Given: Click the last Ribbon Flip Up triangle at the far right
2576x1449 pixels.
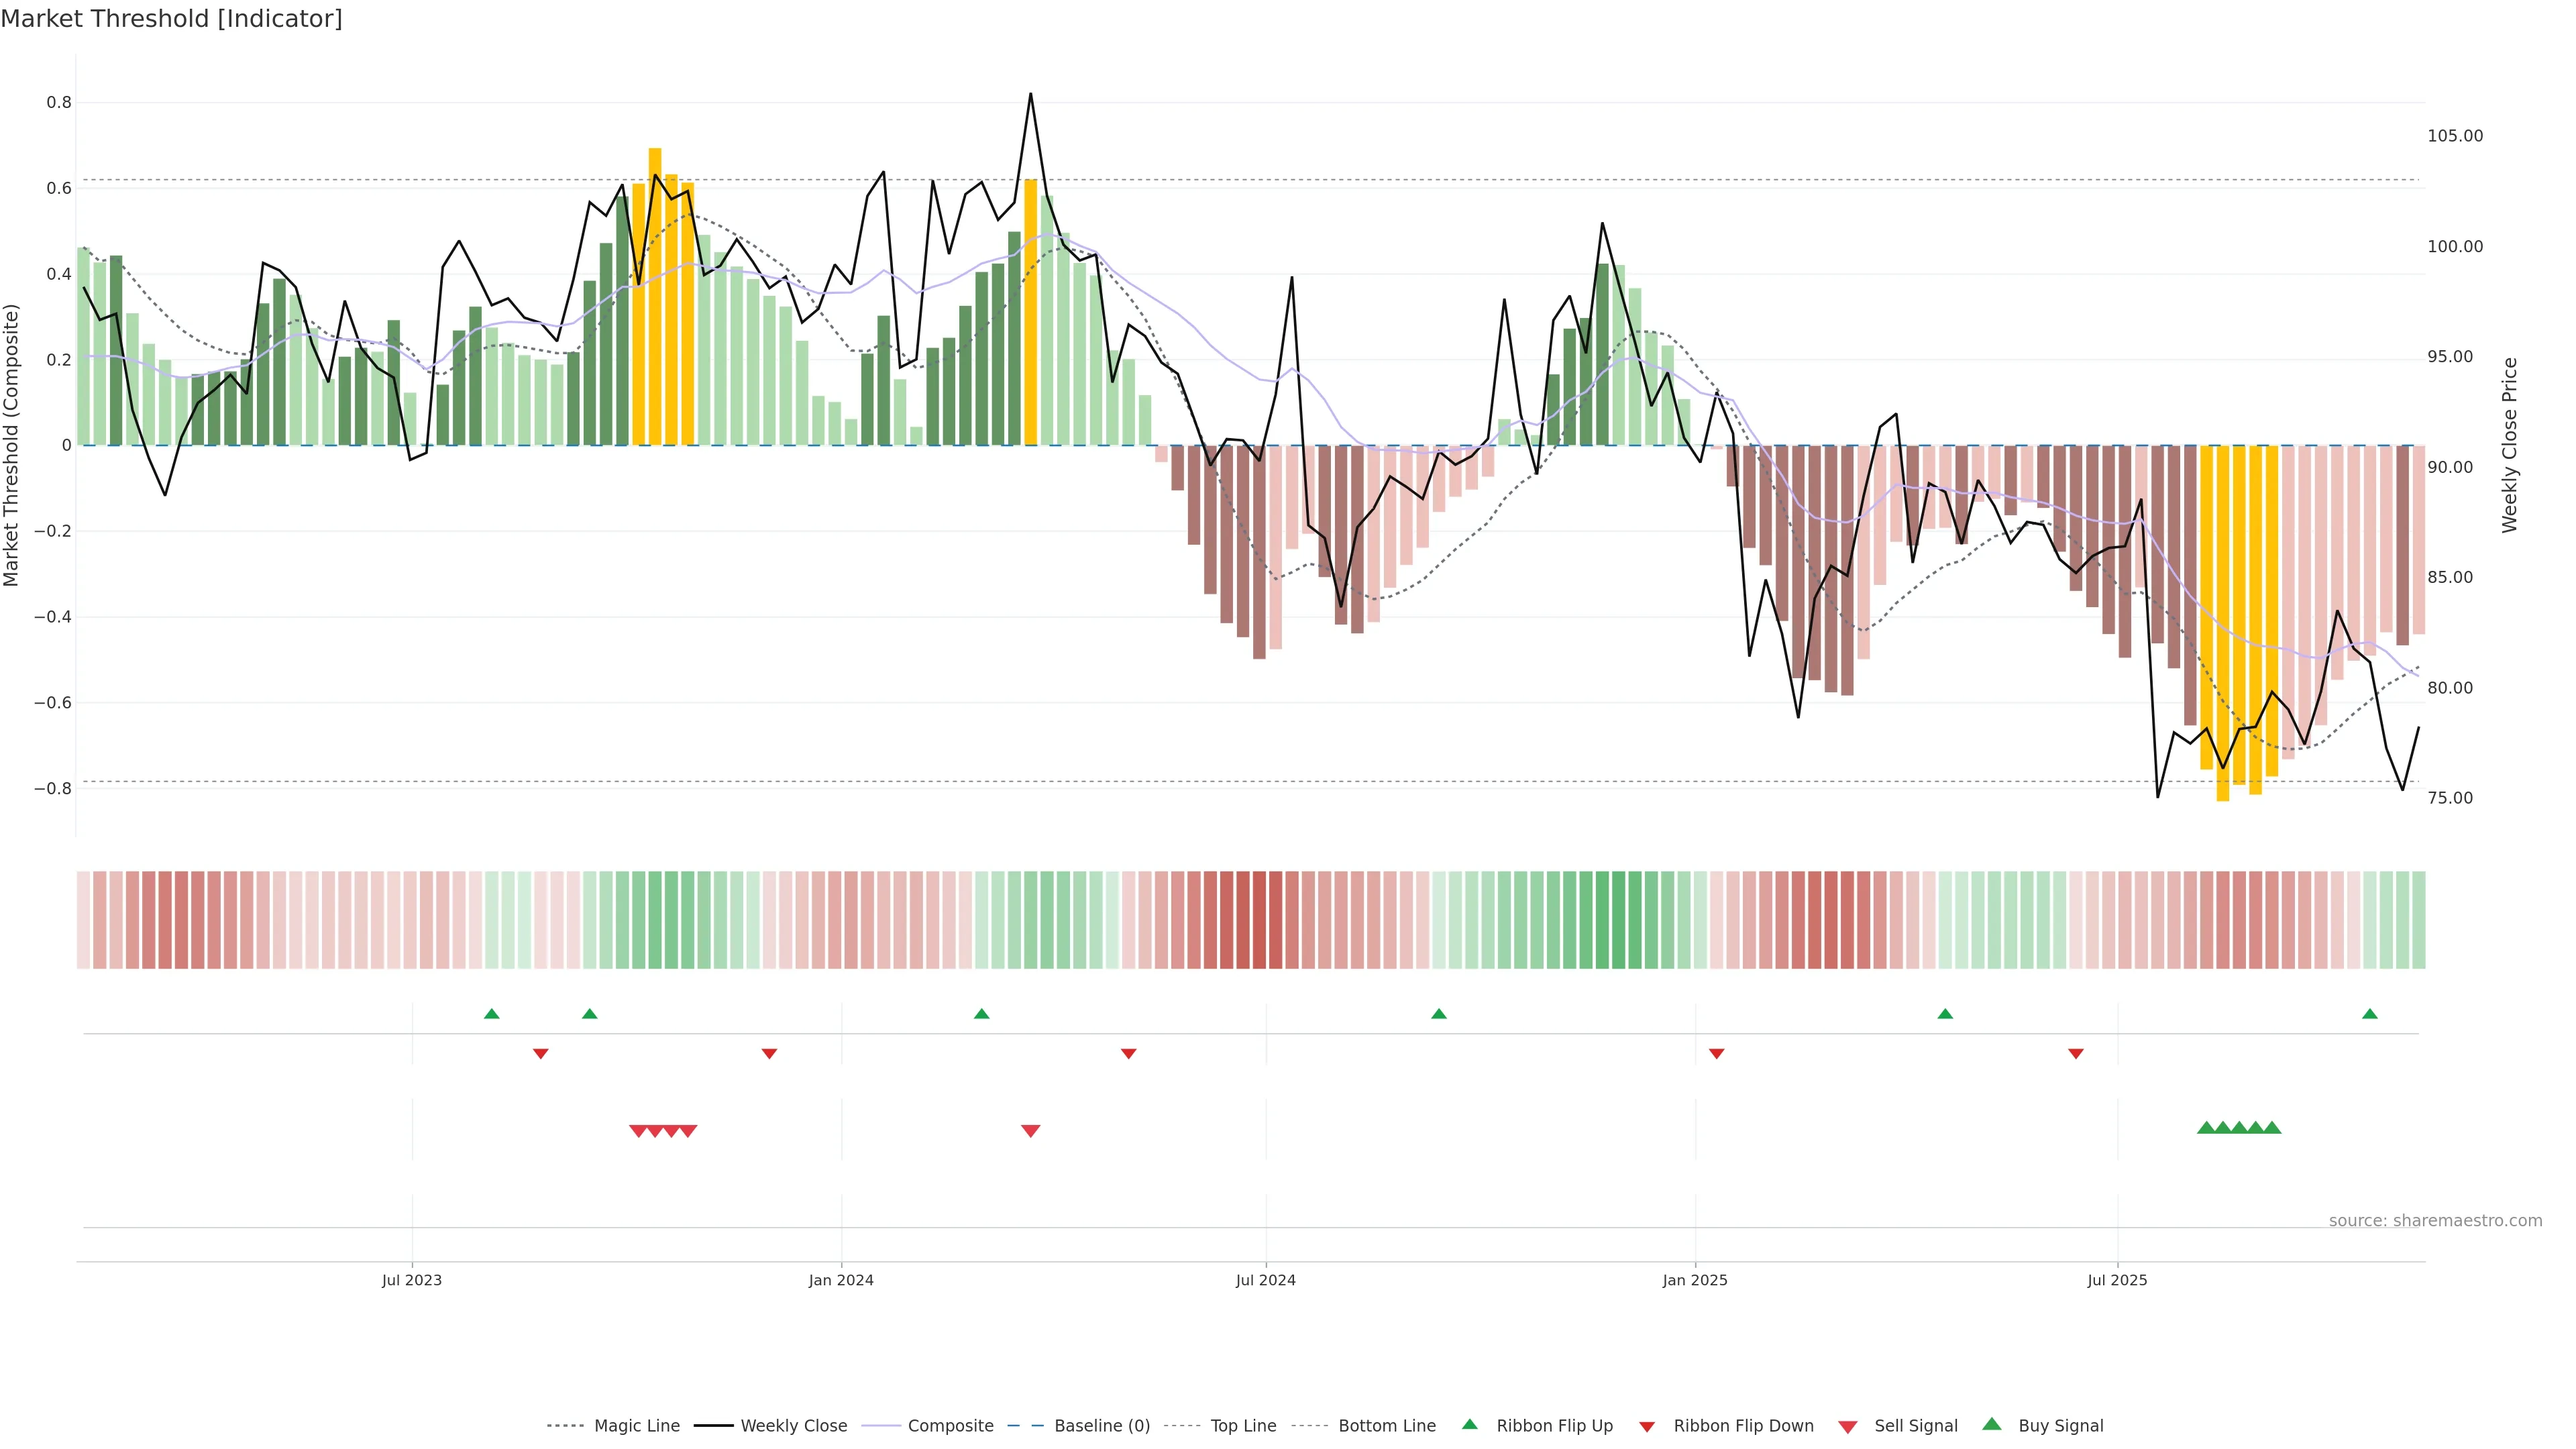Looking at the screenshot, I should [x=2369, y=1014].
